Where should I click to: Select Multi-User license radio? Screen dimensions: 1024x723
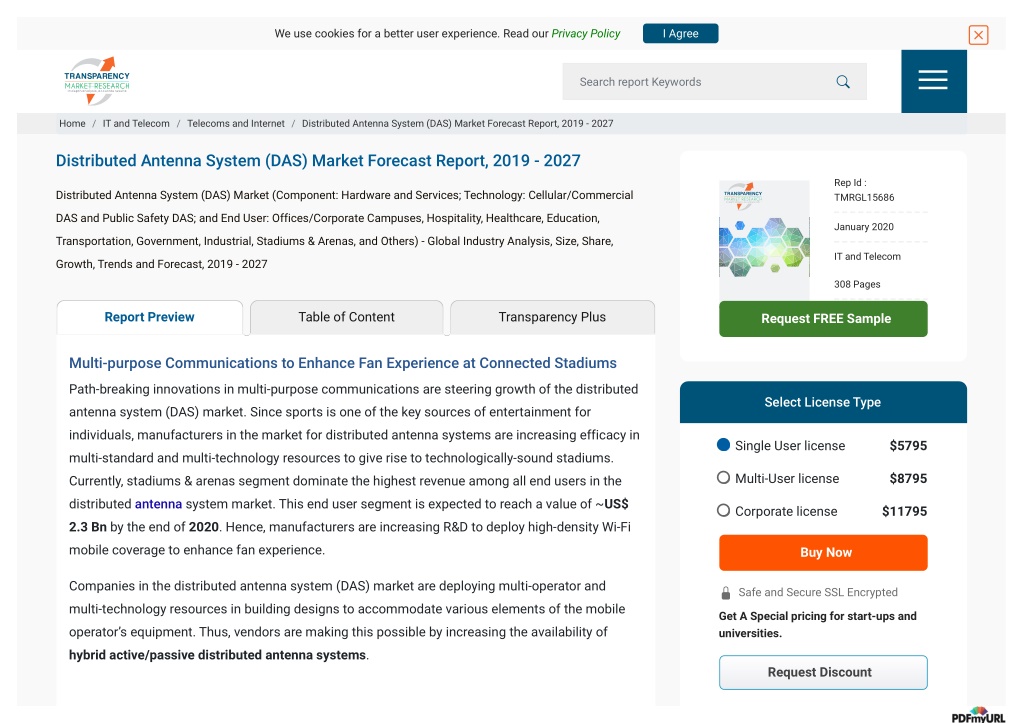(x=723, y=477)
